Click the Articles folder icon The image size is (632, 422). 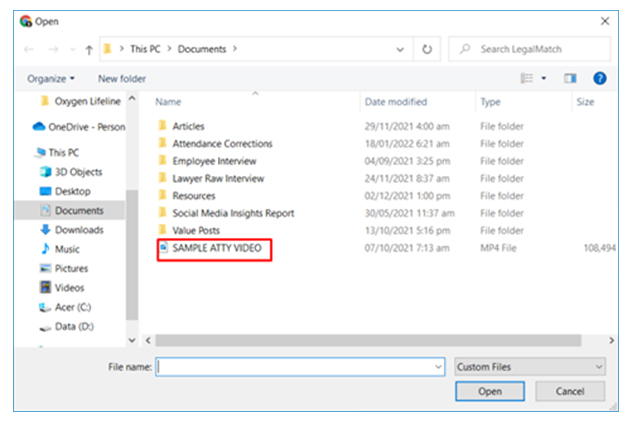pyautogui.click(x=162, y=125)
